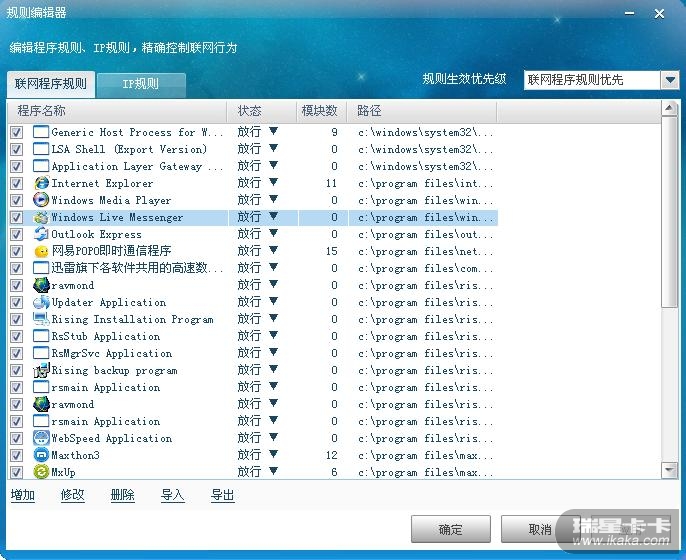Open status dropdown for Maxthon3

(x=273, y=454)
